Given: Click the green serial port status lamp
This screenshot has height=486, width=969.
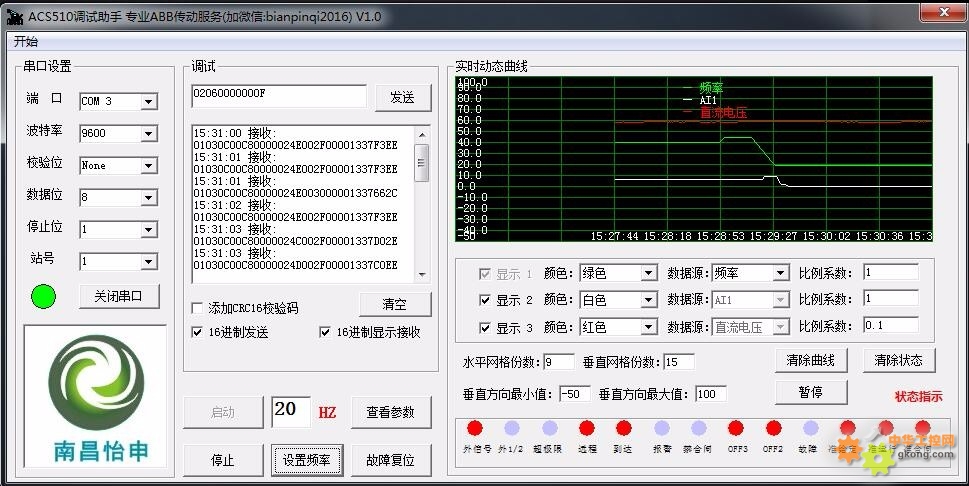Looking at the screenshot, I should (43, 296).
